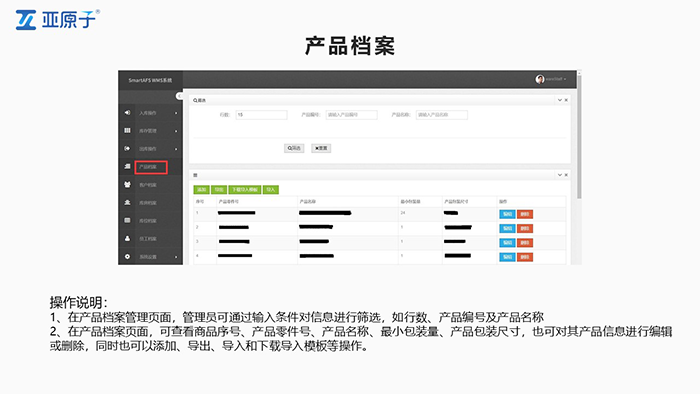The height and width of the screenshot is (394, 700).
Task: Open the 出库操作 menu
Action: coord(148,149)
